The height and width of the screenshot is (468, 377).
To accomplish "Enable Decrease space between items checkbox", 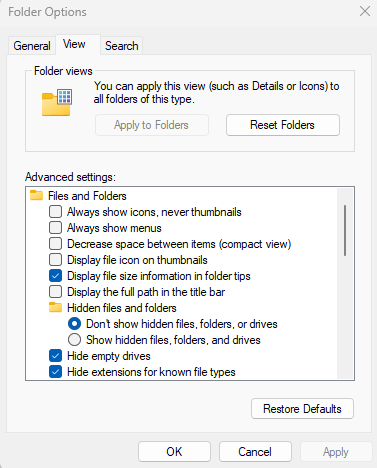I will coord(55,244).
